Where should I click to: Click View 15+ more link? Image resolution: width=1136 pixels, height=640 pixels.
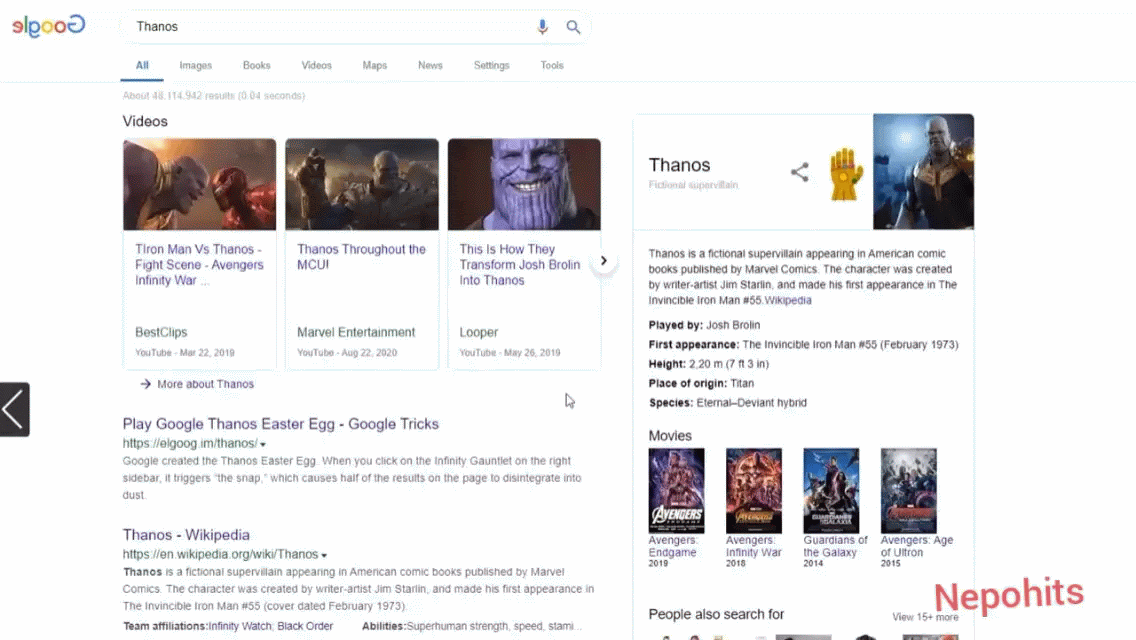click(x=925, y=617)
